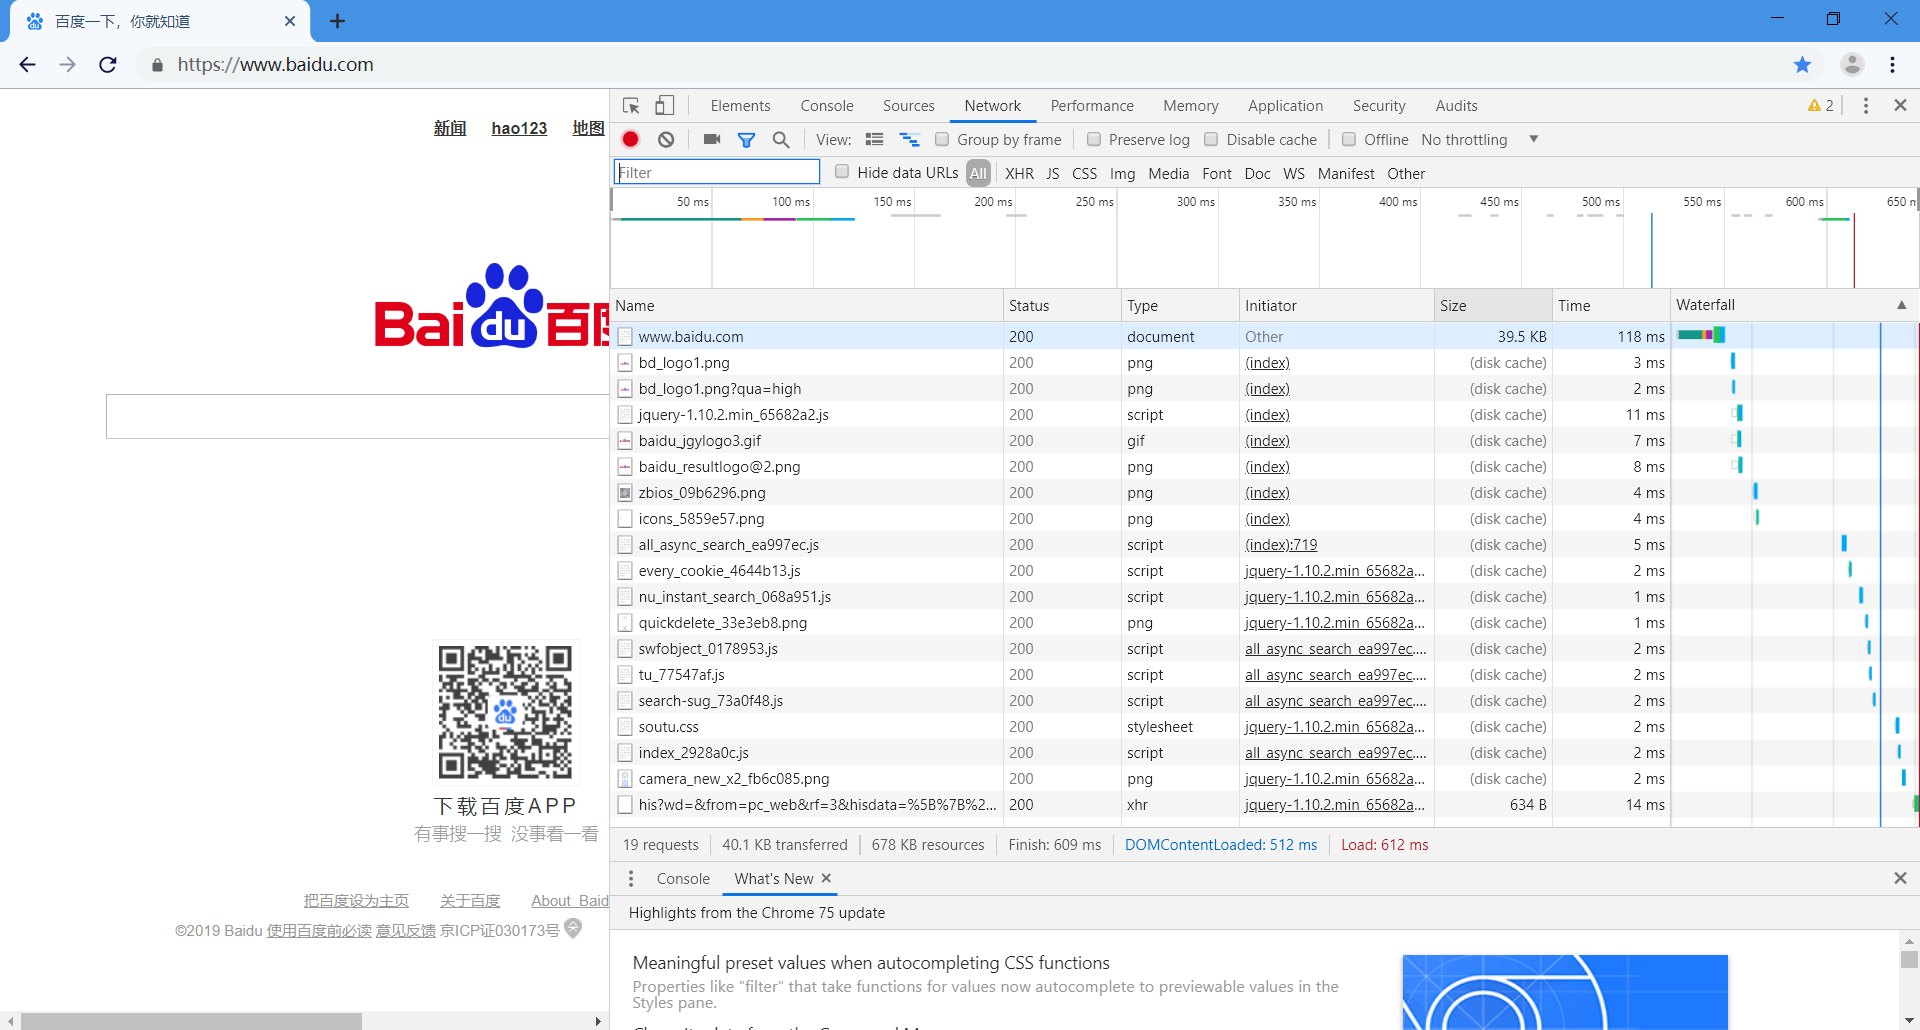This screenshot has height=1030, width=1920.
Task: Close the DevTools panel
Action: tap(1901, 105)
